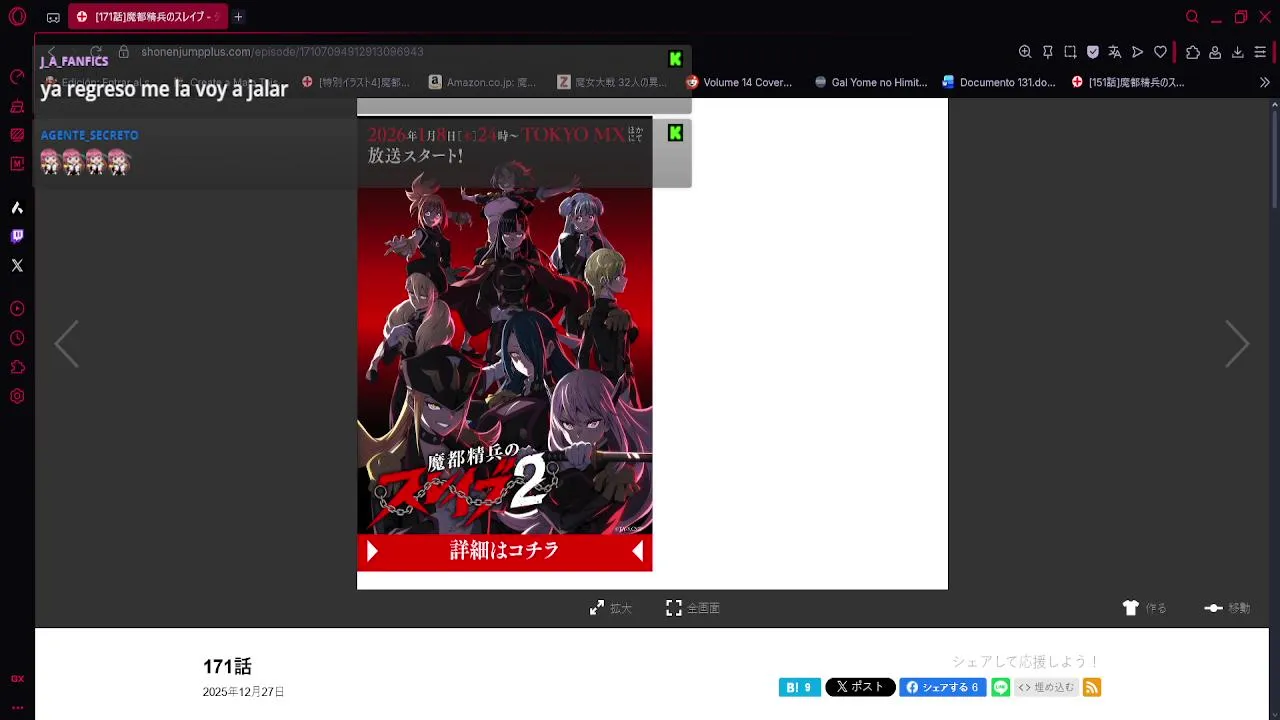Screen dimensions: 1280x720
Task: Open the Opera GX main menu logo
Action: 17,17
